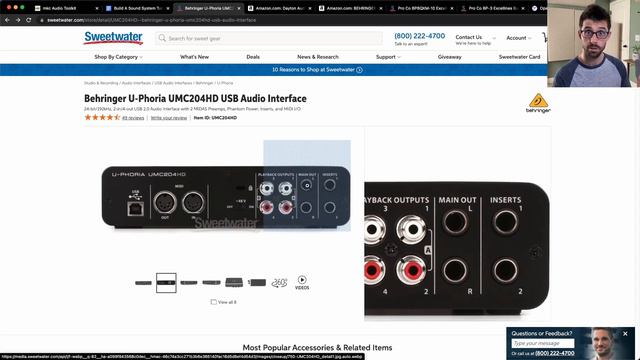The width and height of the screenshot is (640, 360).
Task: Select the highlighted rear panel thumbnail
Action: 166,282
